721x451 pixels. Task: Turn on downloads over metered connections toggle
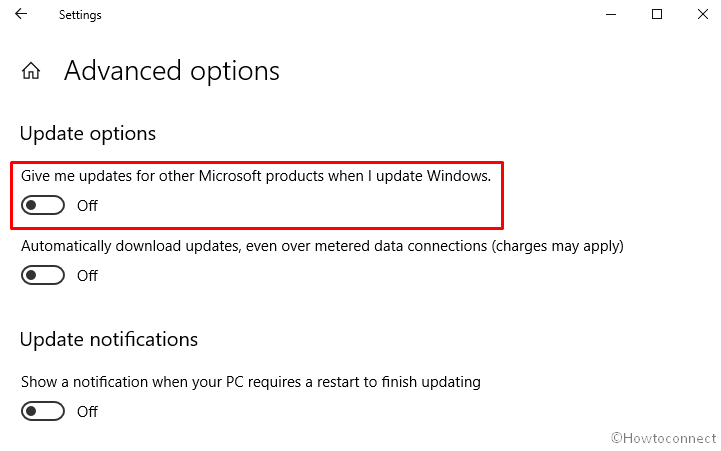[x=43, y=275]
